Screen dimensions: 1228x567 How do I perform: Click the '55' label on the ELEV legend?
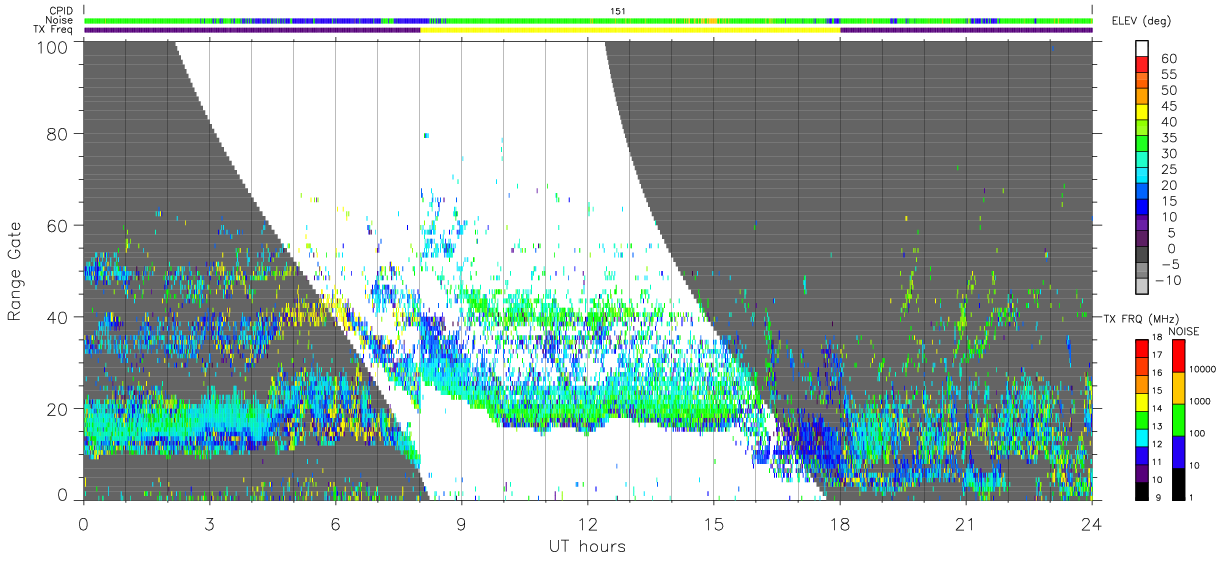click(x=1168, y=75)
